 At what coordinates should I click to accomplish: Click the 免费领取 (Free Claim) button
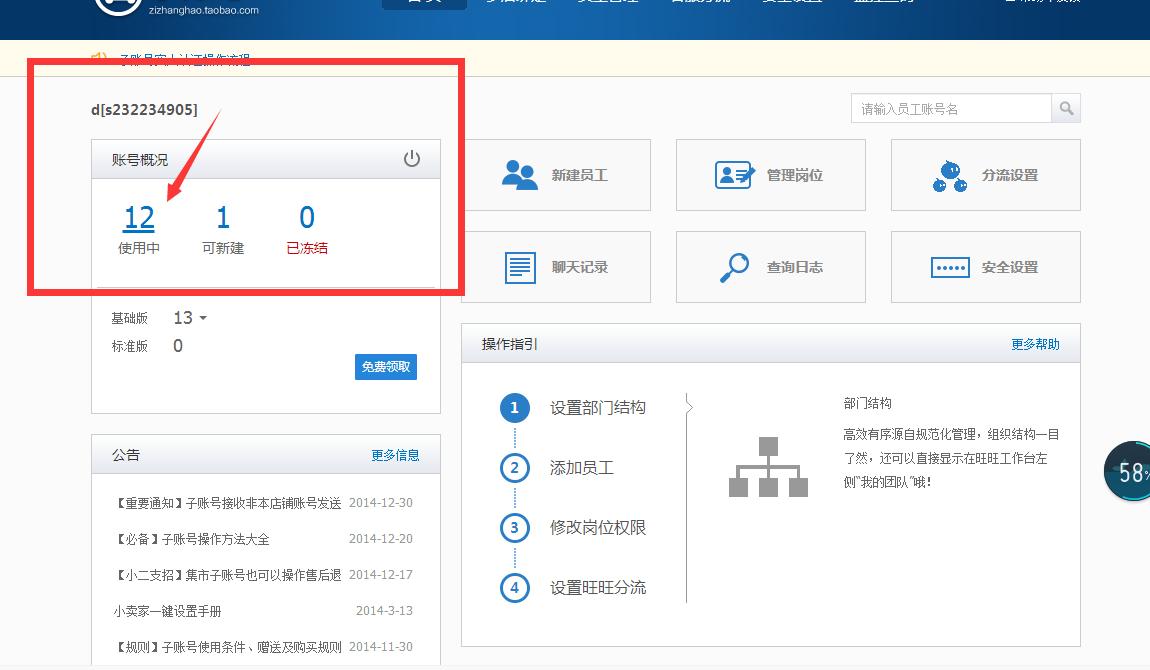pos(385,367)
